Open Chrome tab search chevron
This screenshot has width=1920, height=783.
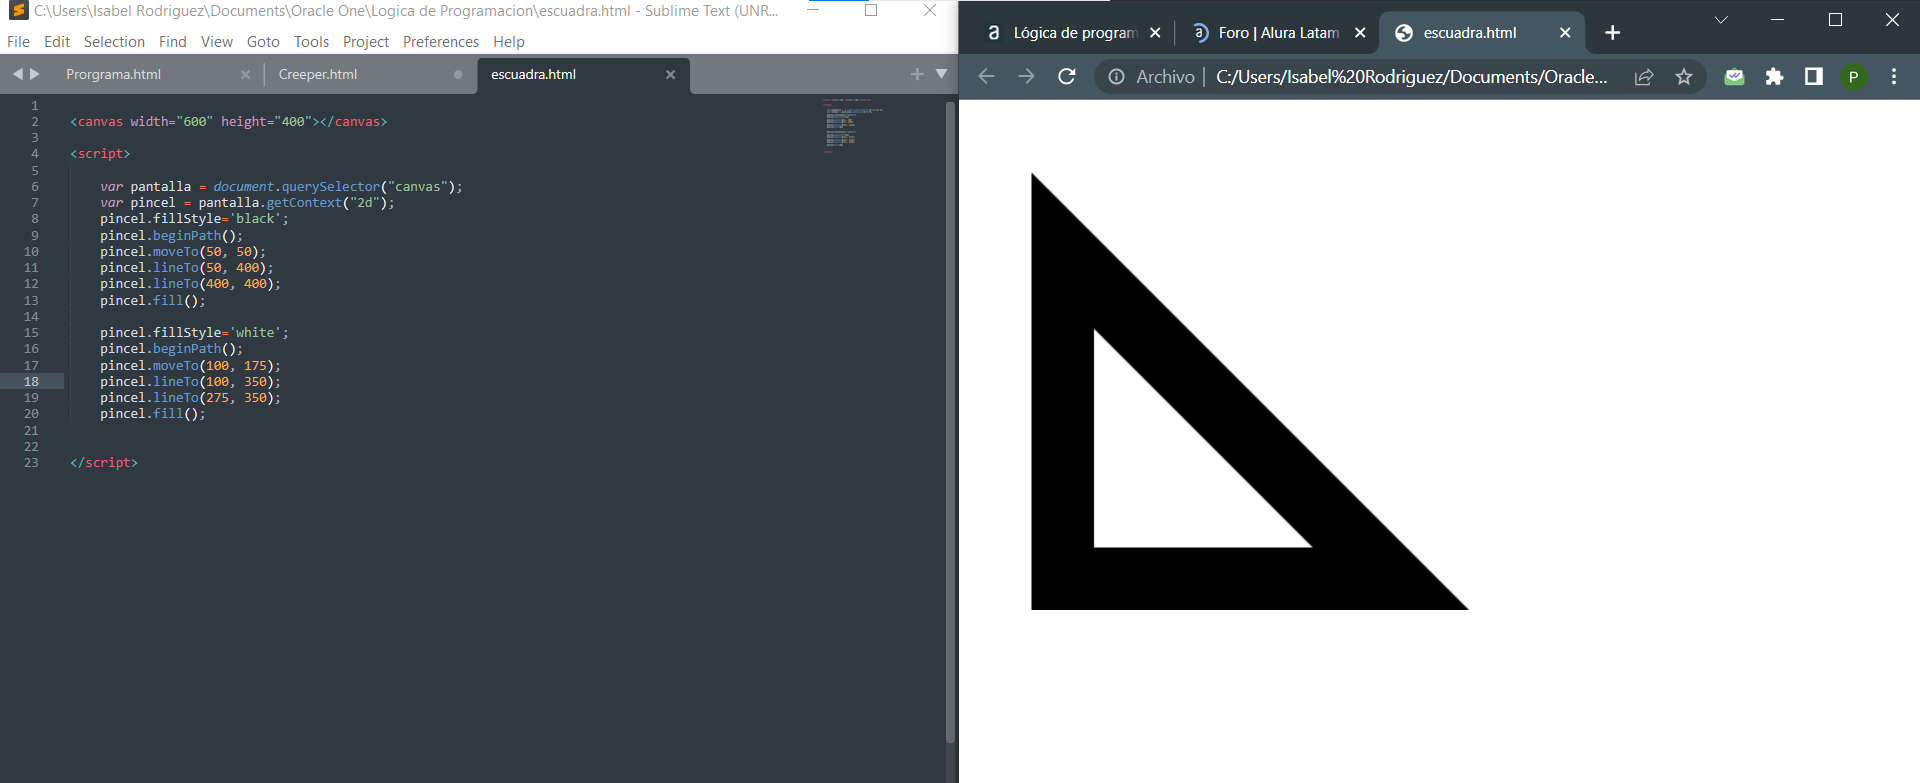(1721, 20)
